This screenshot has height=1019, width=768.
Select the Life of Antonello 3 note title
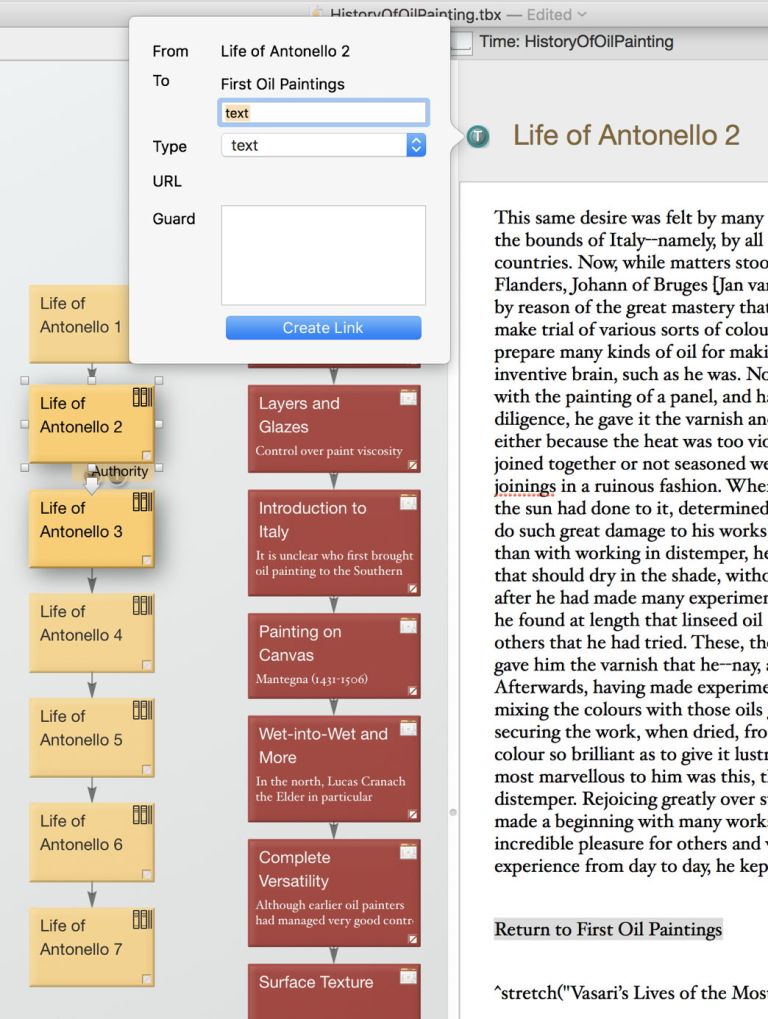[x=81, y=519]
